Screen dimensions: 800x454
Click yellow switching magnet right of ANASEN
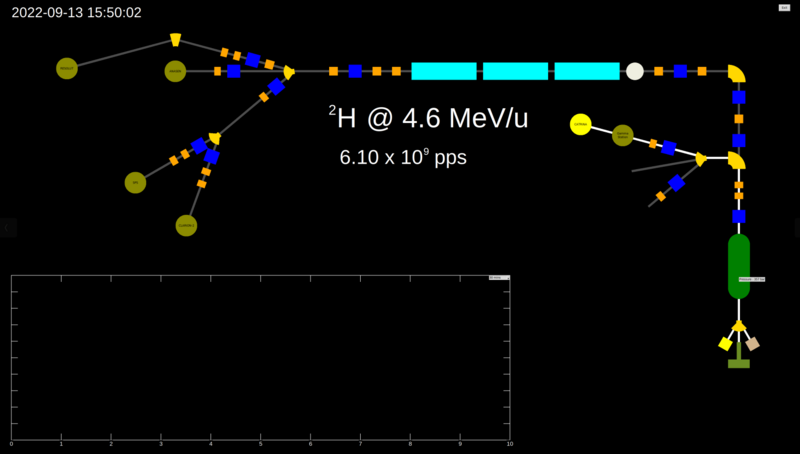(289, 72)
